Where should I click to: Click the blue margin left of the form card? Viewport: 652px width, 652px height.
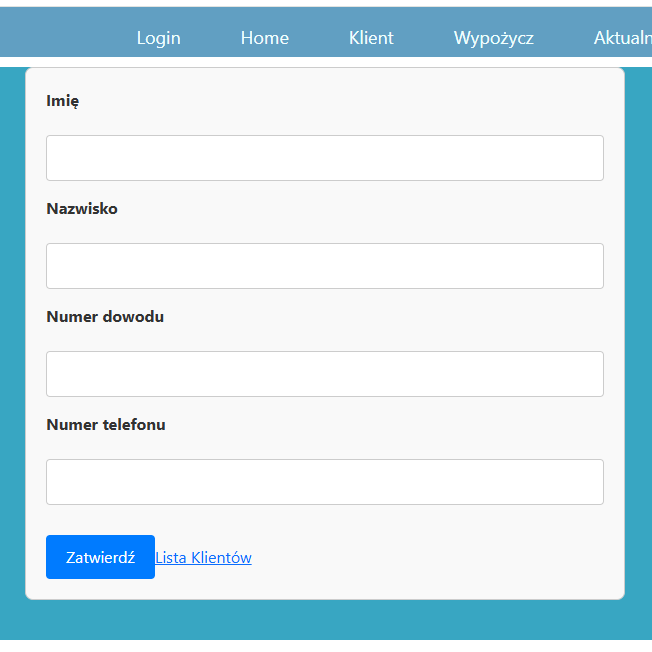coord(12,330)
